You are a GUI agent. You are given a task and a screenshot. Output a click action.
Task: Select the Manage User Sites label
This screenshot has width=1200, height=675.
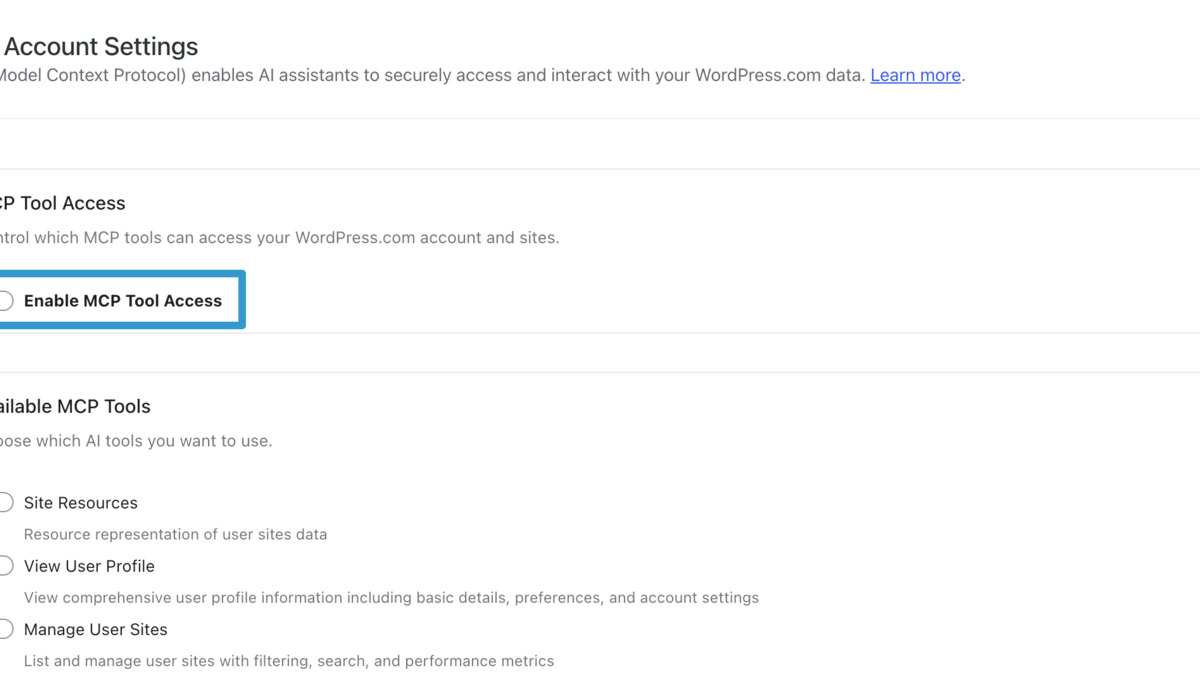95,629
